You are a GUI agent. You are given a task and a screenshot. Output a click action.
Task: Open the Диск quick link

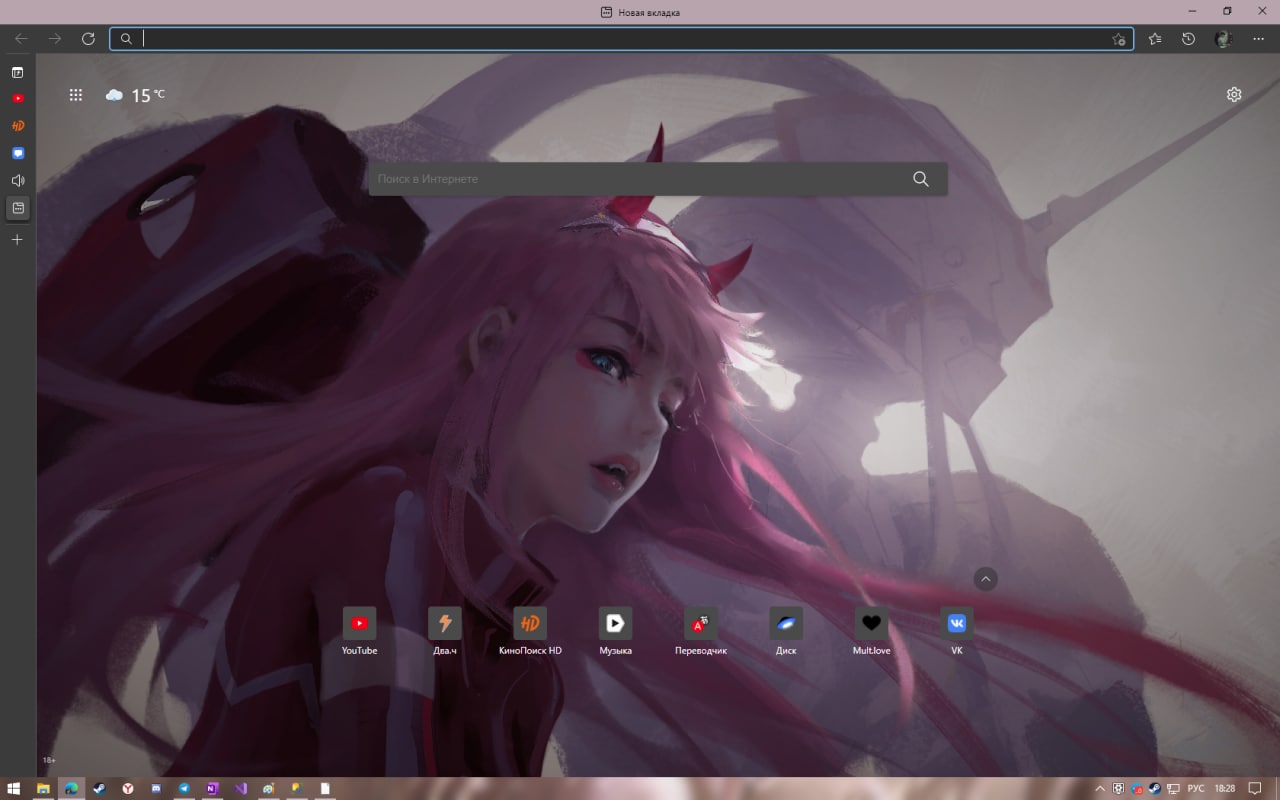(x=786, y=631)
